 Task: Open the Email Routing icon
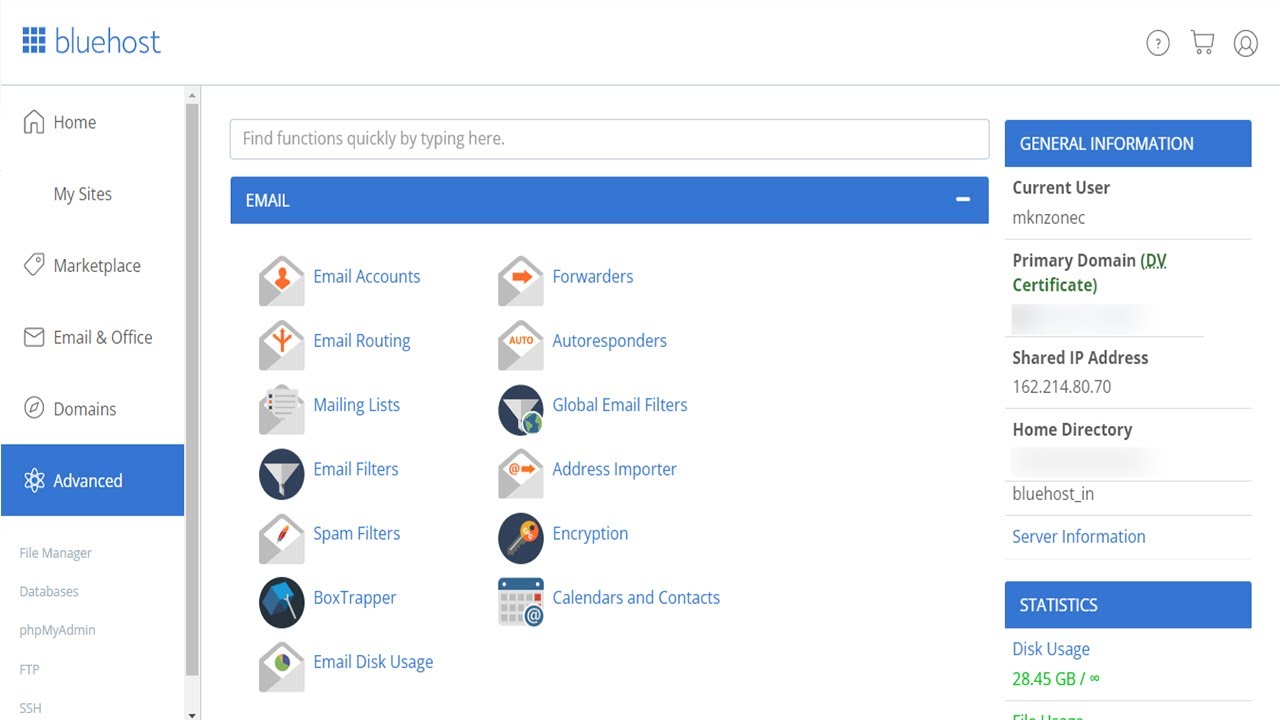tap(282, 345)
